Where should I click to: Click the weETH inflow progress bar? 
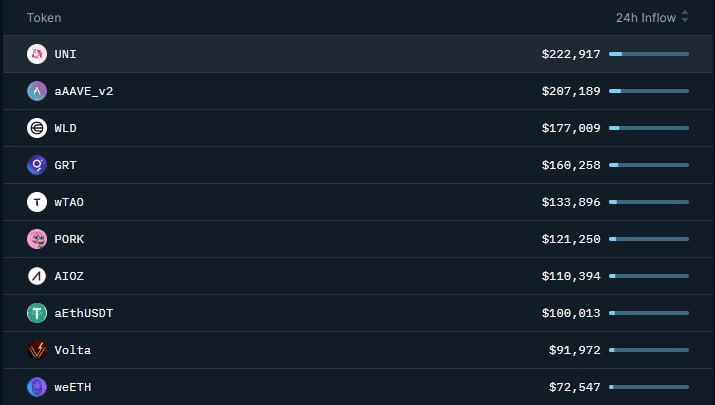[x=648, y=387]
